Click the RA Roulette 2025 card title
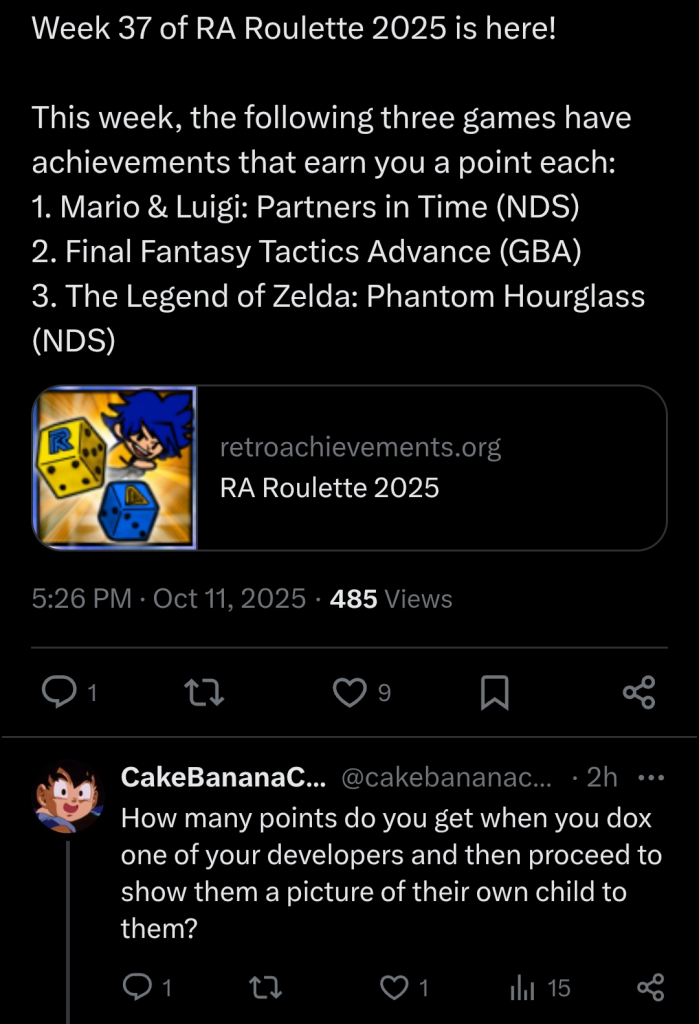The image size is (699, 1024). [x=329, y=487]
